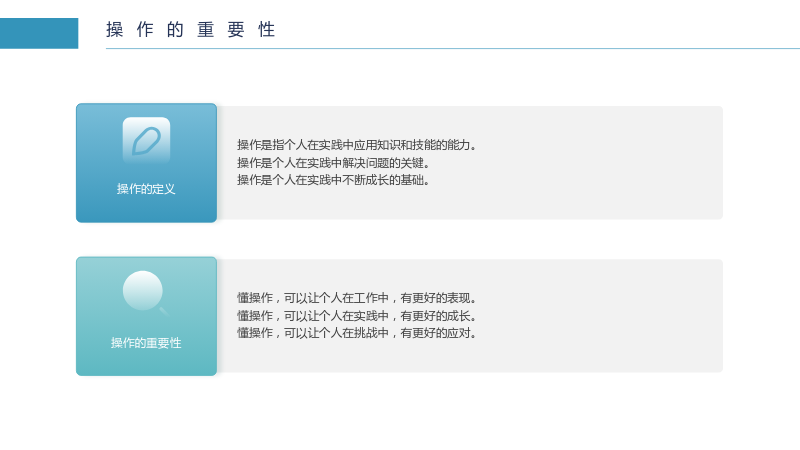Click line 懂操作，可以让个人在挑战中，有更好的应对

(x=357, y=333)
